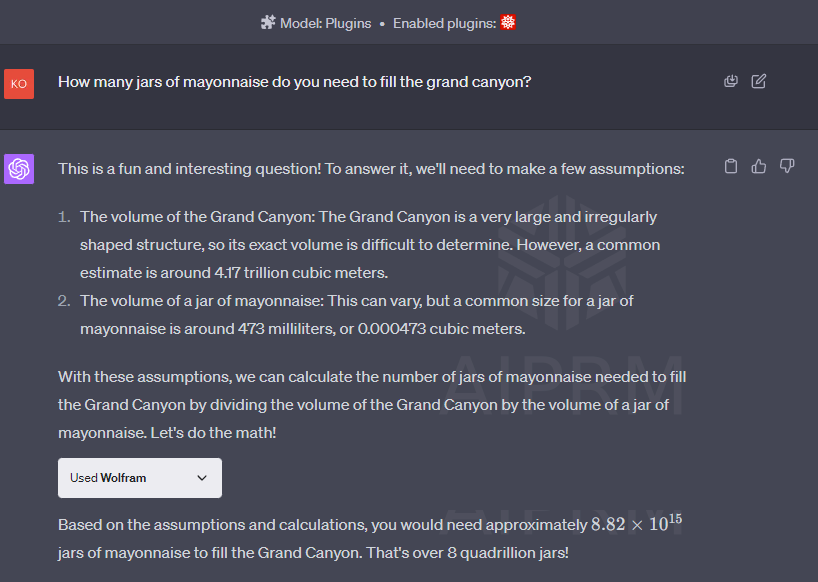
Task: Click the red Wolfram plugin icon
Action: coord(508,23)
